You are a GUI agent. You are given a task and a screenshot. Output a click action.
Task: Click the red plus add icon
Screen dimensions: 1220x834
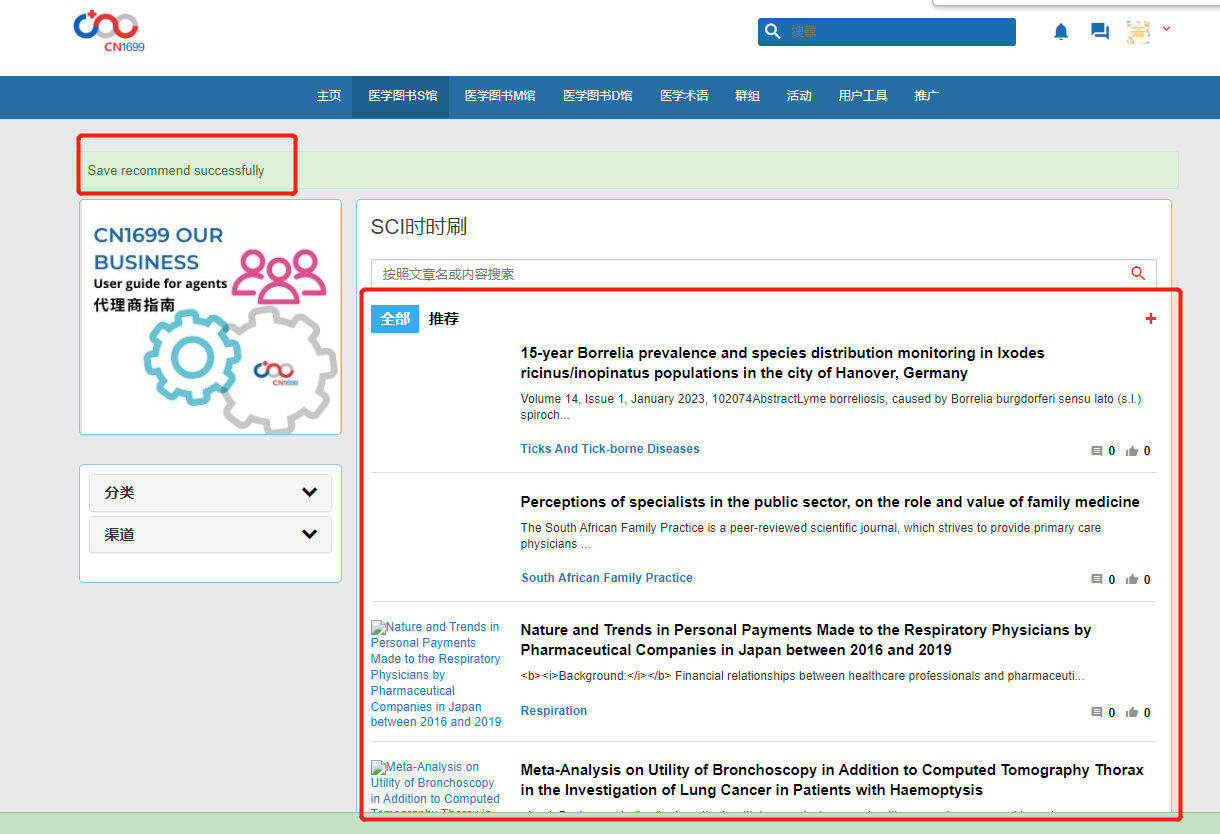click(x=1151, y=319)
